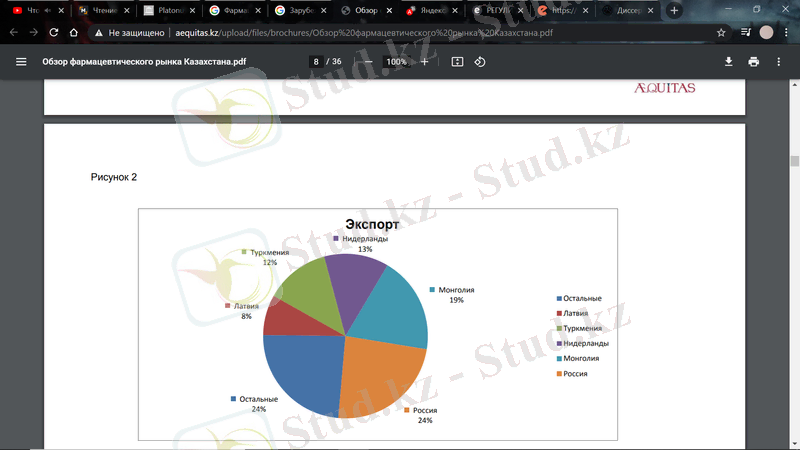Click the zoom in plus button
Viewport: 800px width, 450px height.
coord(425,61)
